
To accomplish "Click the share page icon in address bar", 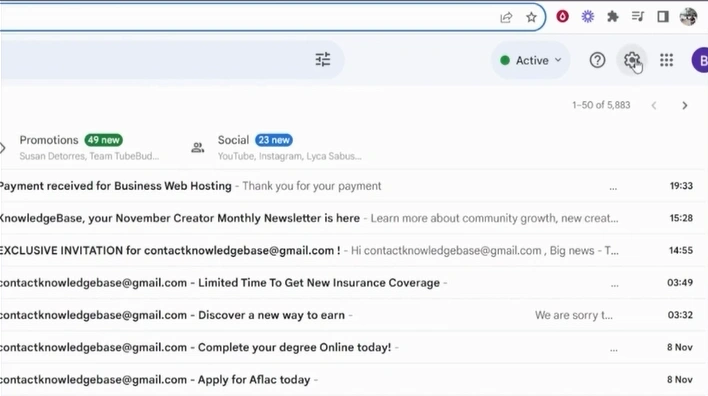I will pyautogui.click(x=506, y=17).
